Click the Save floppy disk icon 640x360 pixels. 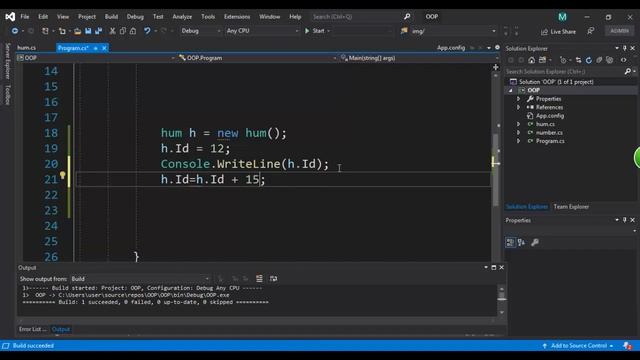(x=88, y=31)
